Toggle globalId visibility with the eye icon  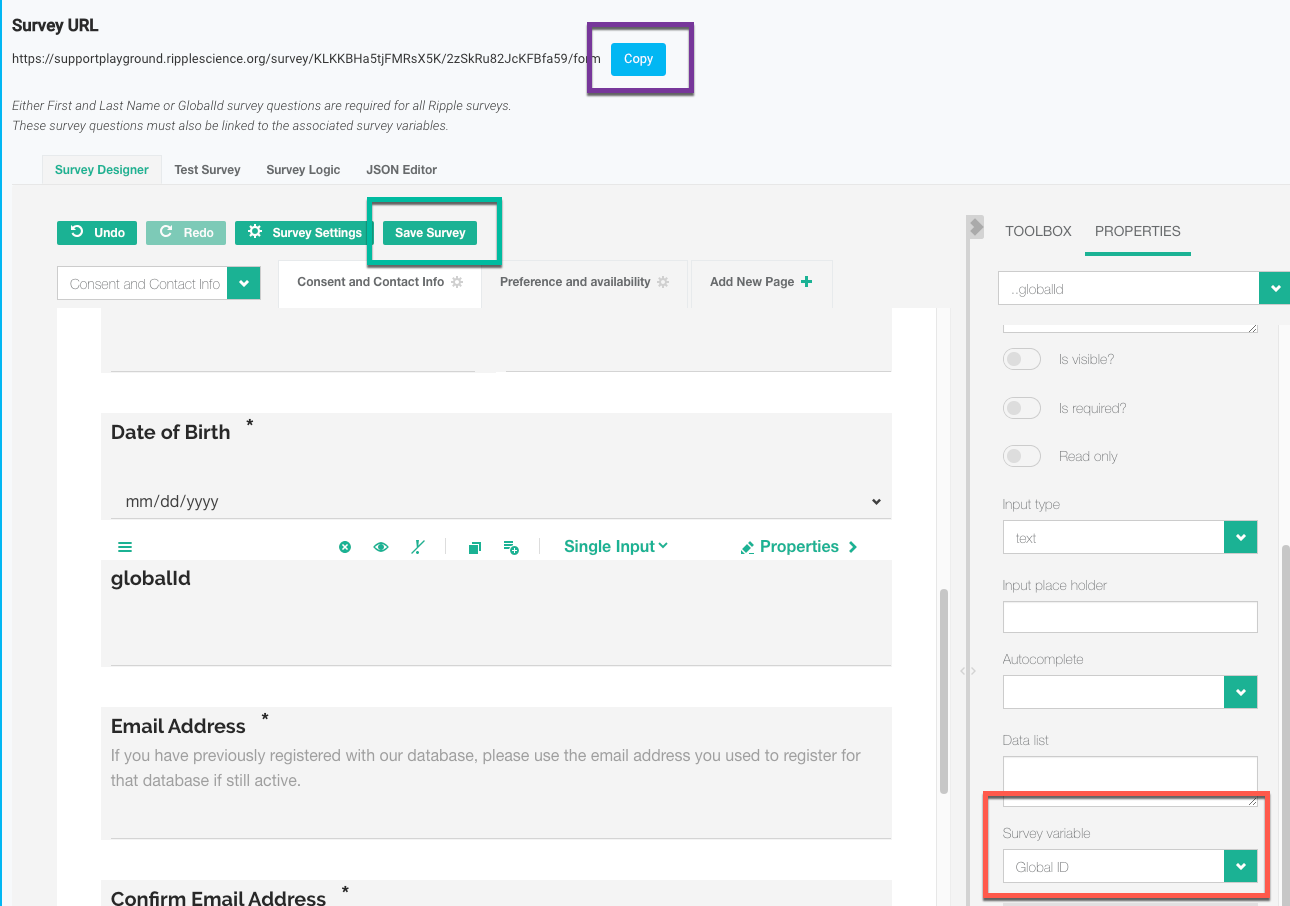coord(381,547)
